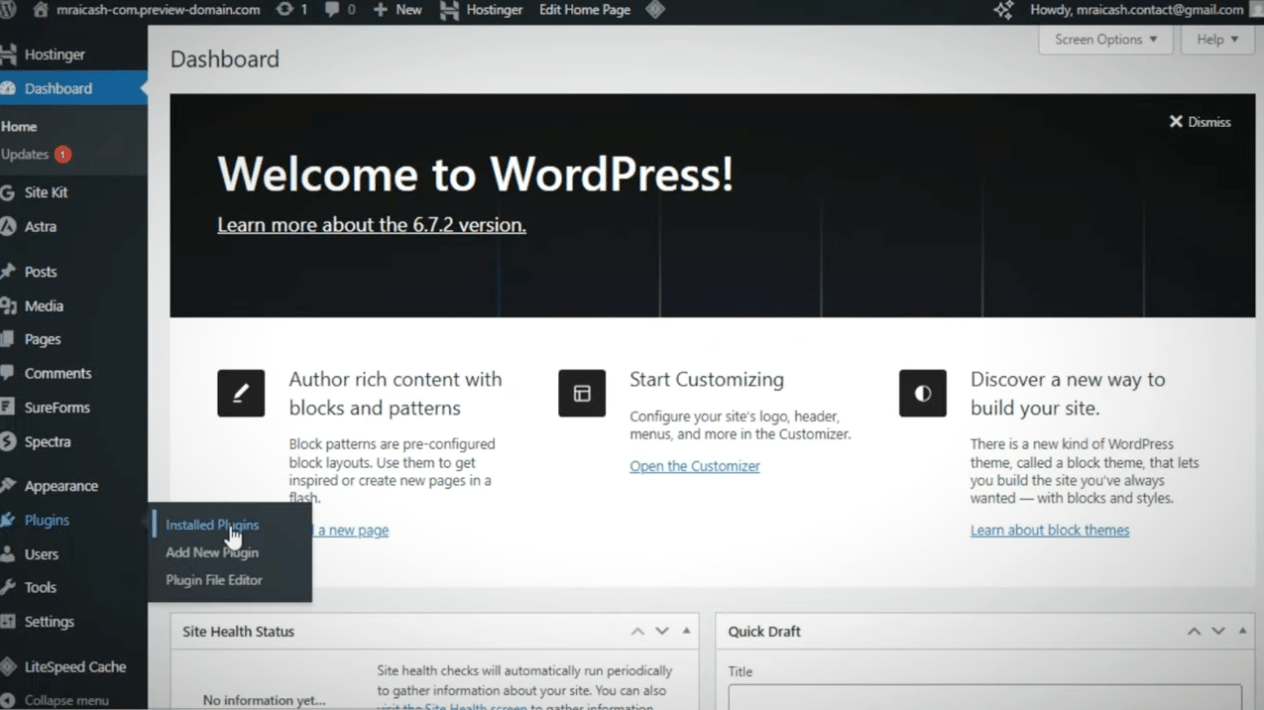The width and height of the screenshot is (1264, 710).
Task: Collapse the Quick Draft panel
Action: [x=1242, y=631]
